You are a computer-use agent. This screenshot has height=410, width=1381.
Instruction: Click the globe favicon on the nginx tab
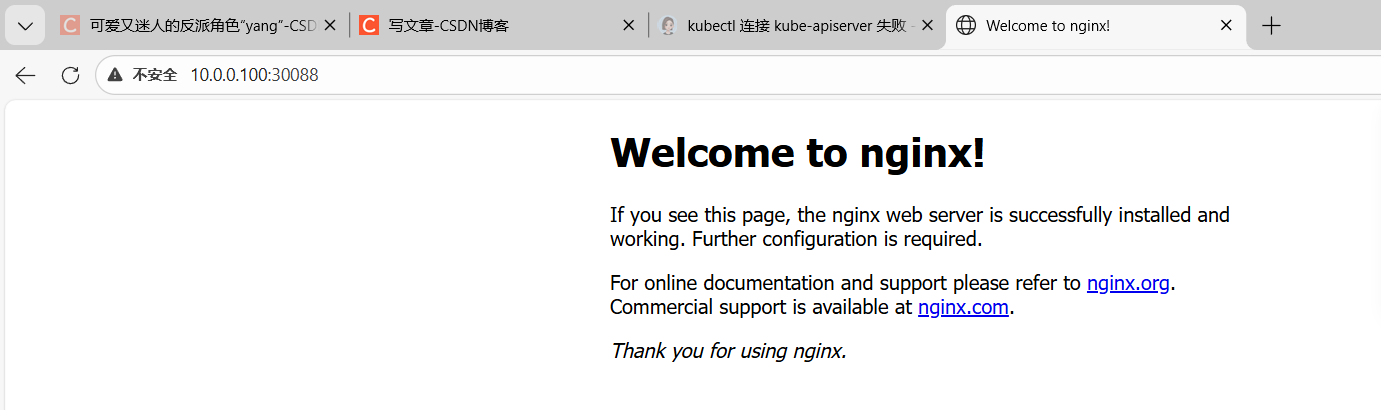(966, 26)
